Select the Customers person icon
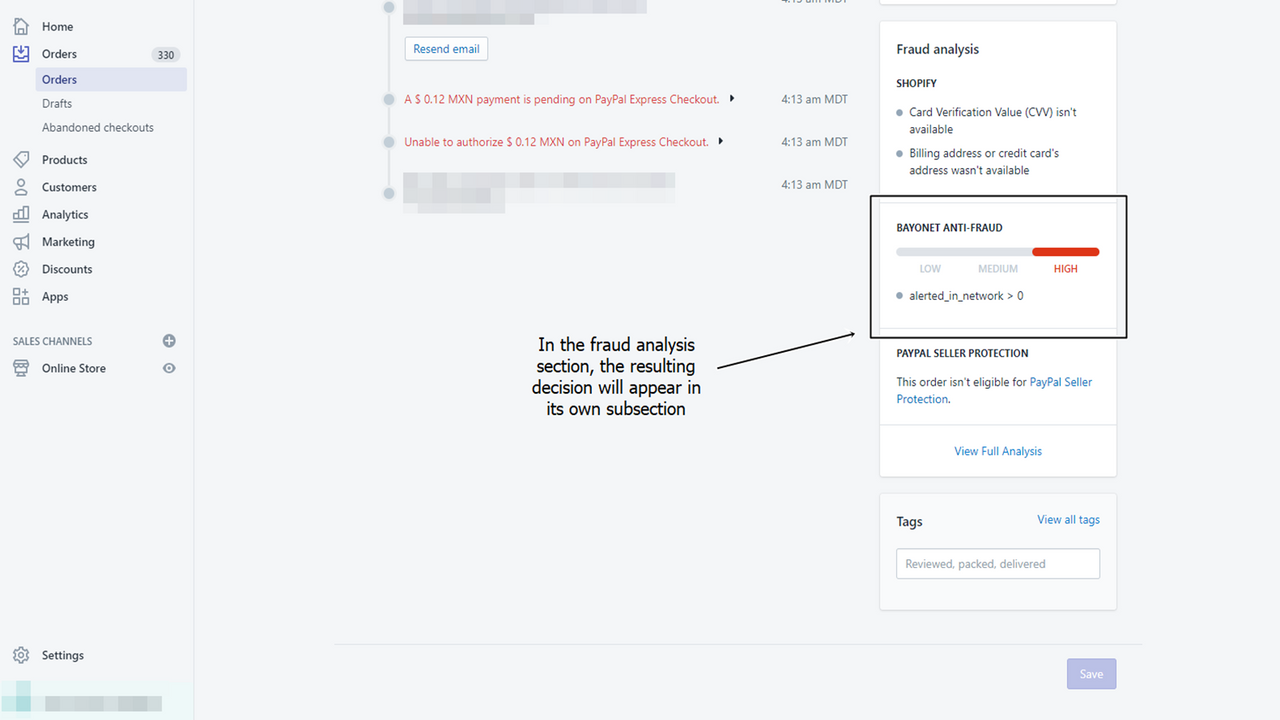This screenshot has width=1280, height=720. (21, 187)
